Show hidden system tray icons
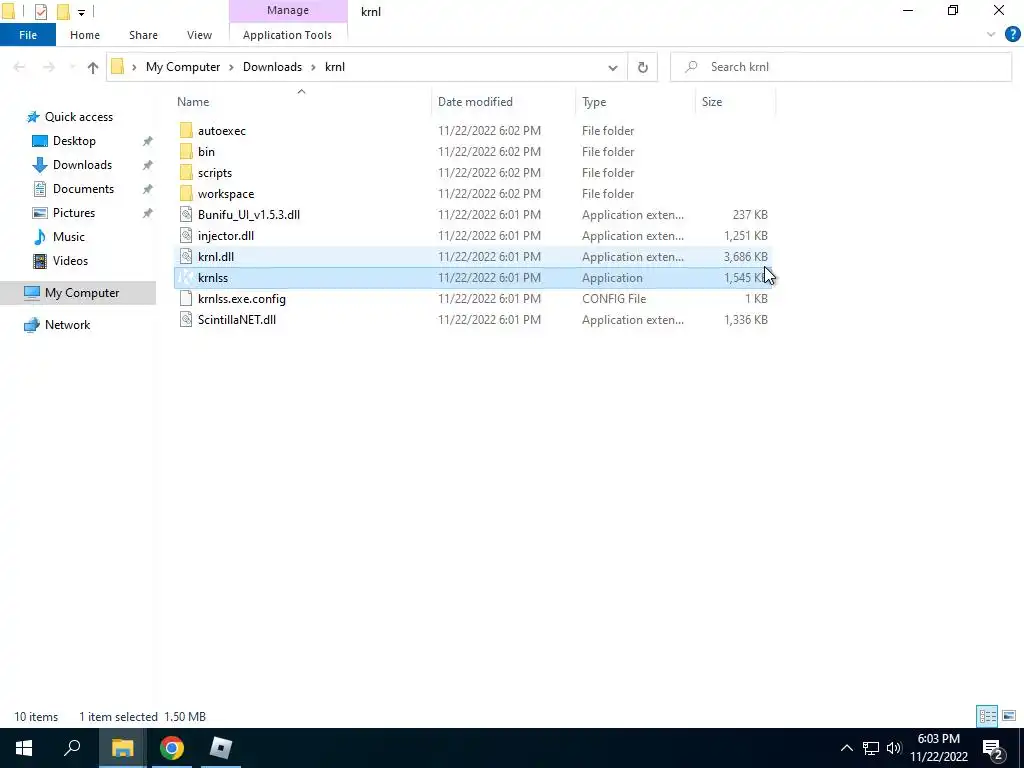The height and width of the screenshot is (768, 1024). [x=846, y=748]
